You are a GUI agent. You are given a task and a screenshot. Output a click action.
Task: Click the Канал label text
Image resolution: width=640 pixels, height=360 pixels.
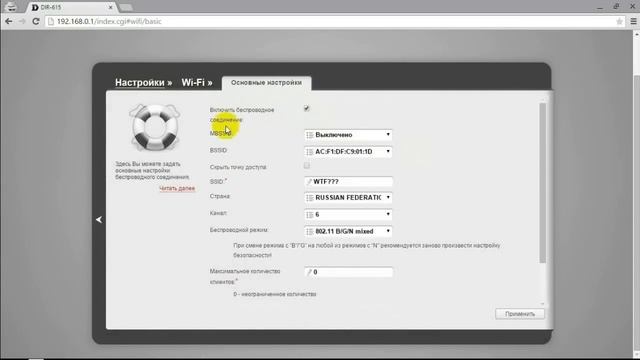[x=218, y=213]
